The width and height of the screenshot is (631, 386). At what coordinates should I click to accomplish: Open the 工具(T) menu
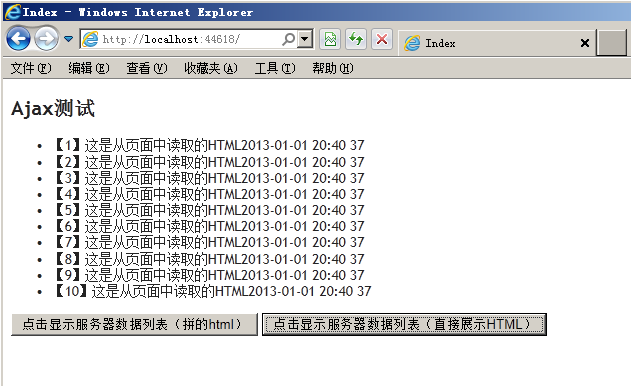pos(275,68)
